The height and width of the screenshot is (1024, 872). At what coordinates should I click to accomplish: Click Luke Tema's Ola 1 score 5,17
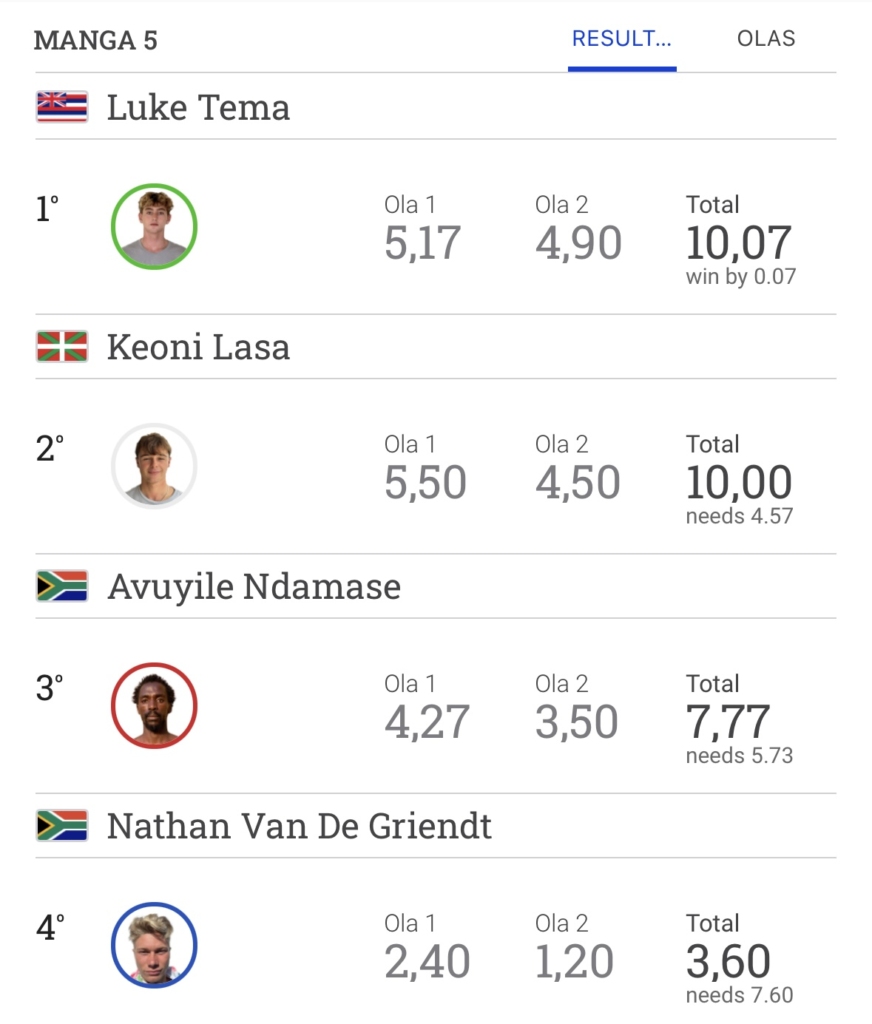(422, 243)
